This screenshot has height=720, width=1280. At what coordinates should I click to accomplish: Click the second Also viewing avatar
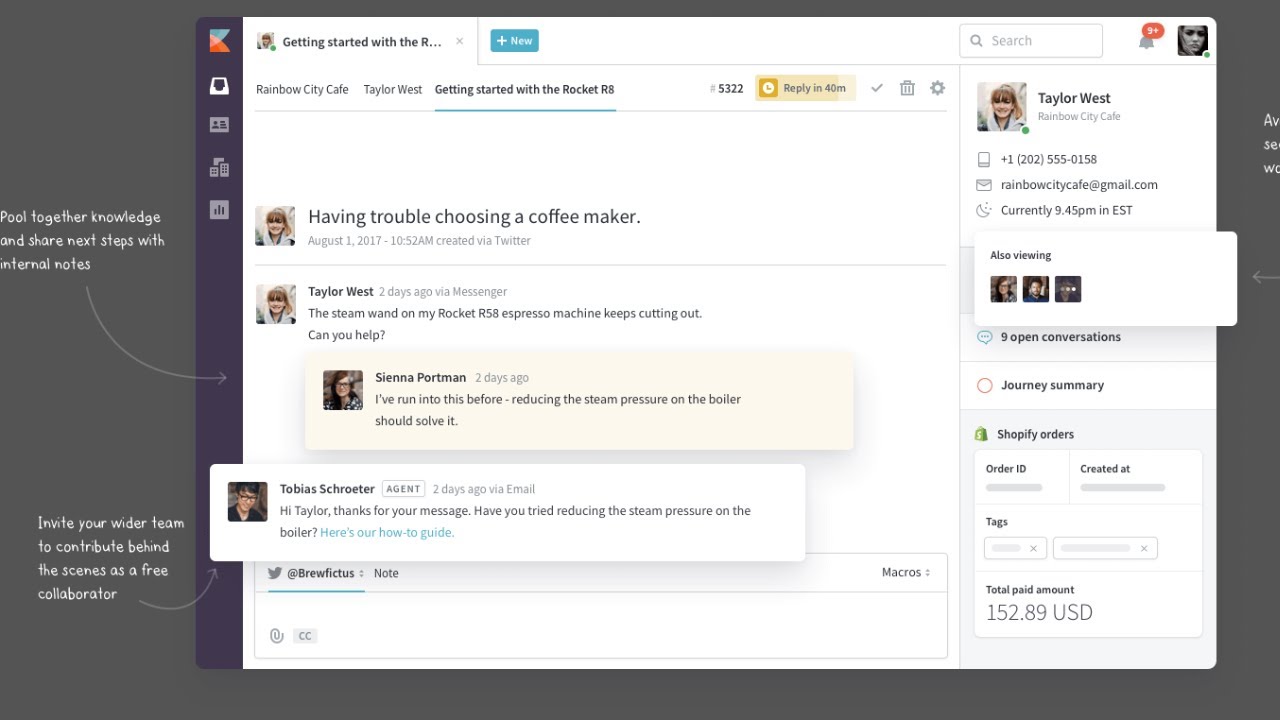pos(1036,289)
